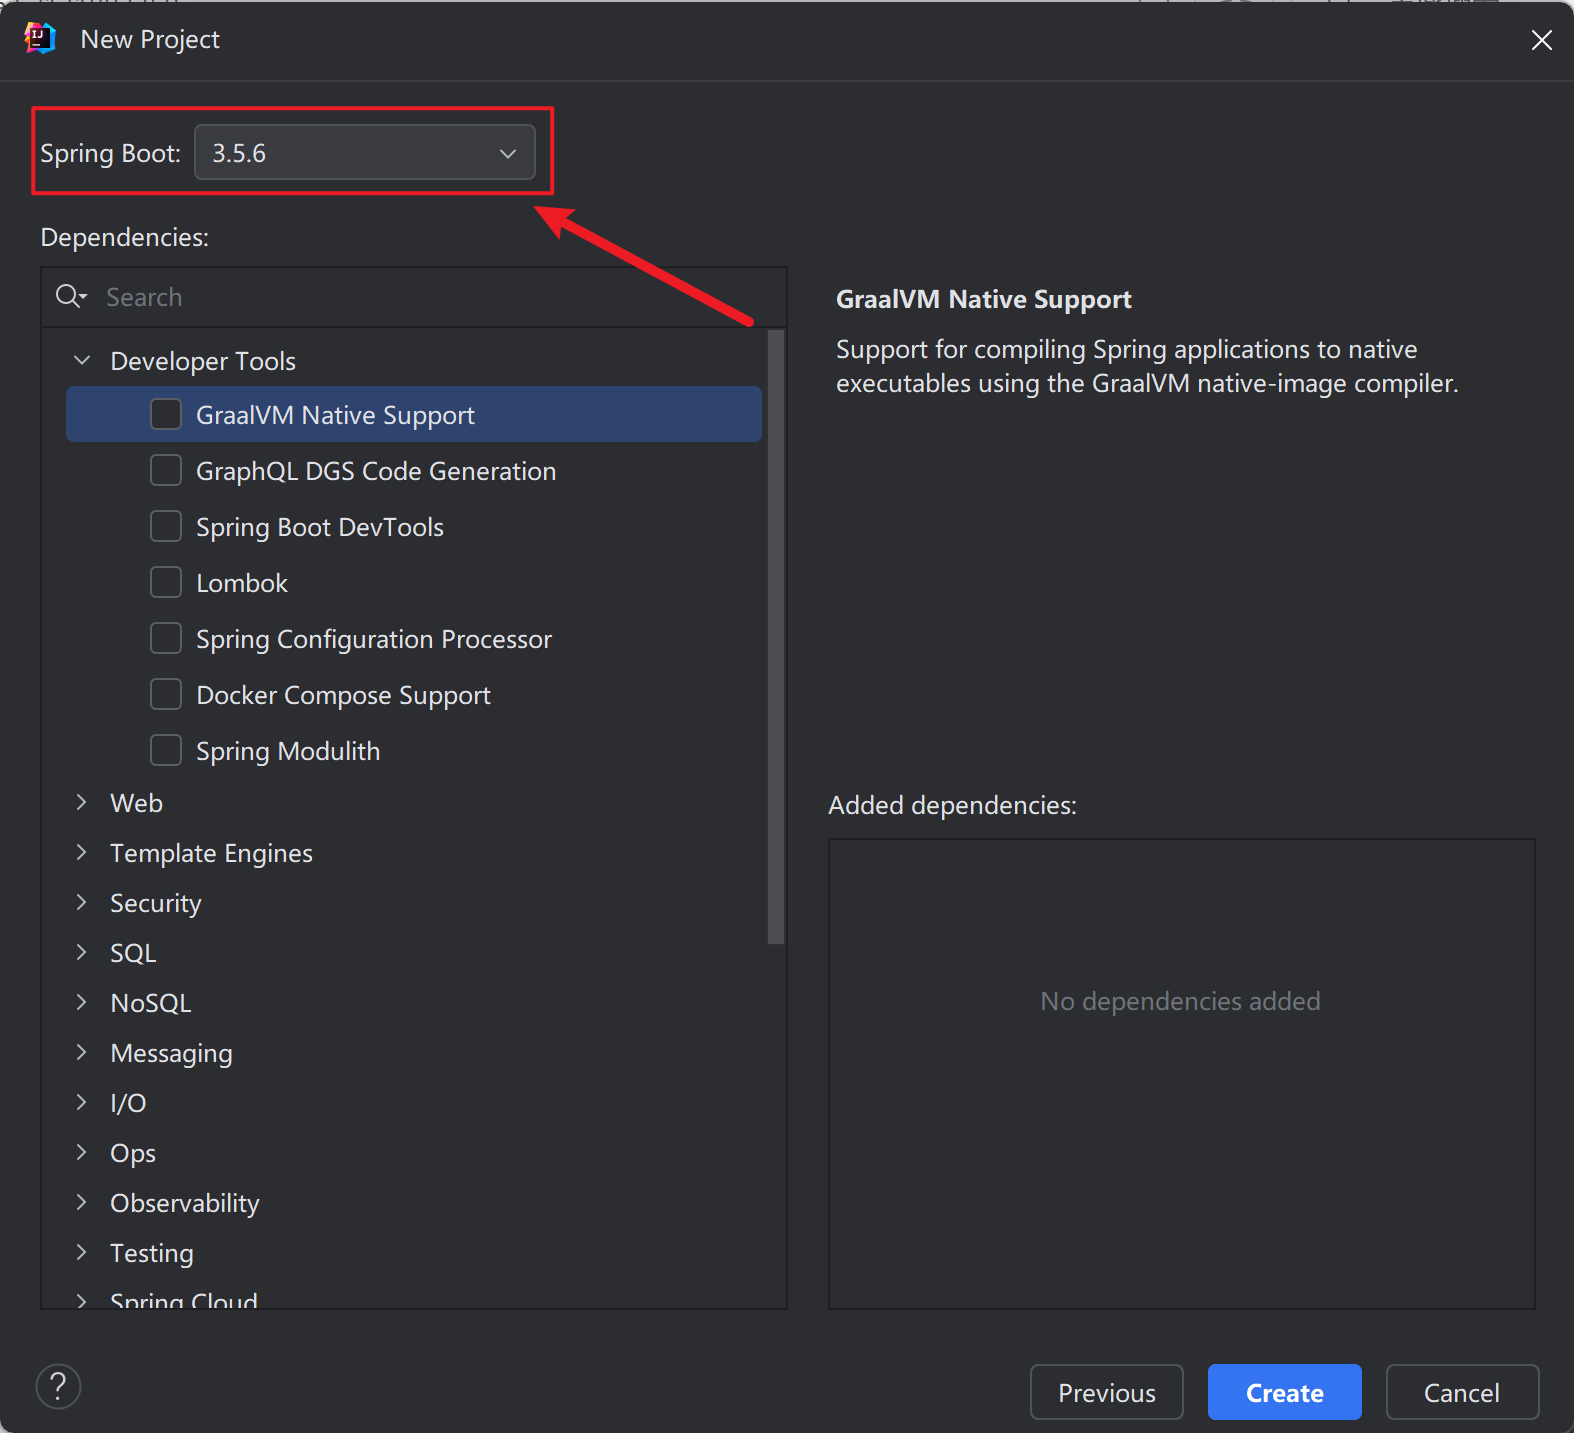This screenshot has height=1433, width=1574.
Task: Click the IntelliJ IDEA logo icon
Action: point(40,38)
